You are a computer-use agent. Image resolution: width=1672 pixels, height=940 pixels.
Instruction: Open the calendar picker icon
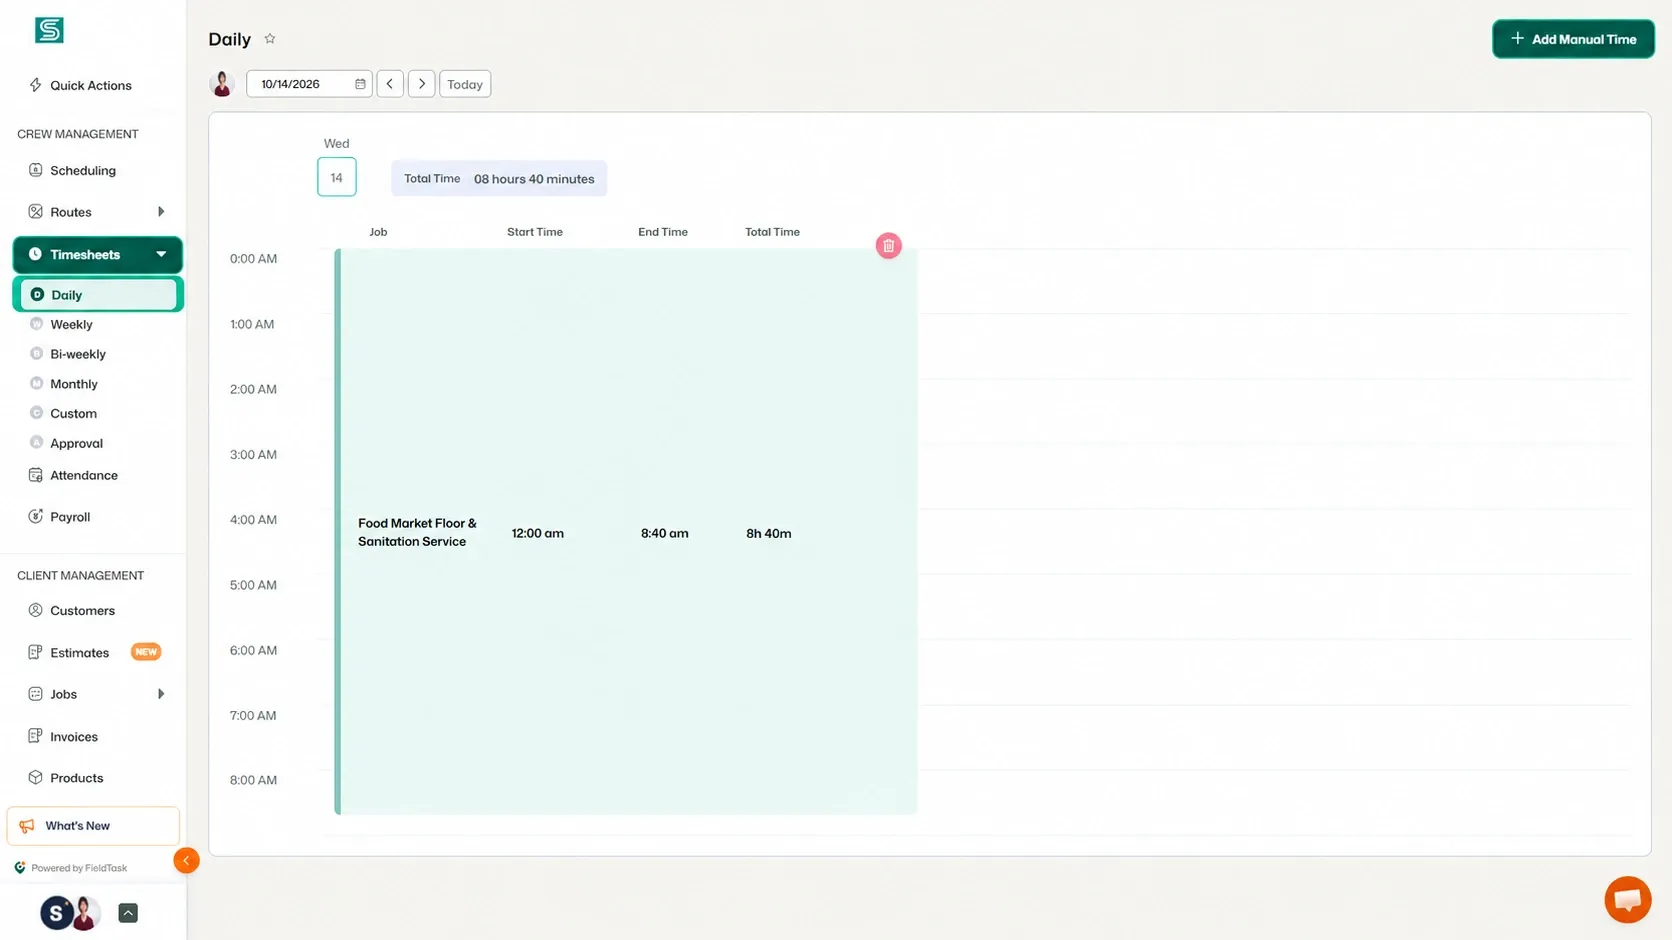[360, 84]
